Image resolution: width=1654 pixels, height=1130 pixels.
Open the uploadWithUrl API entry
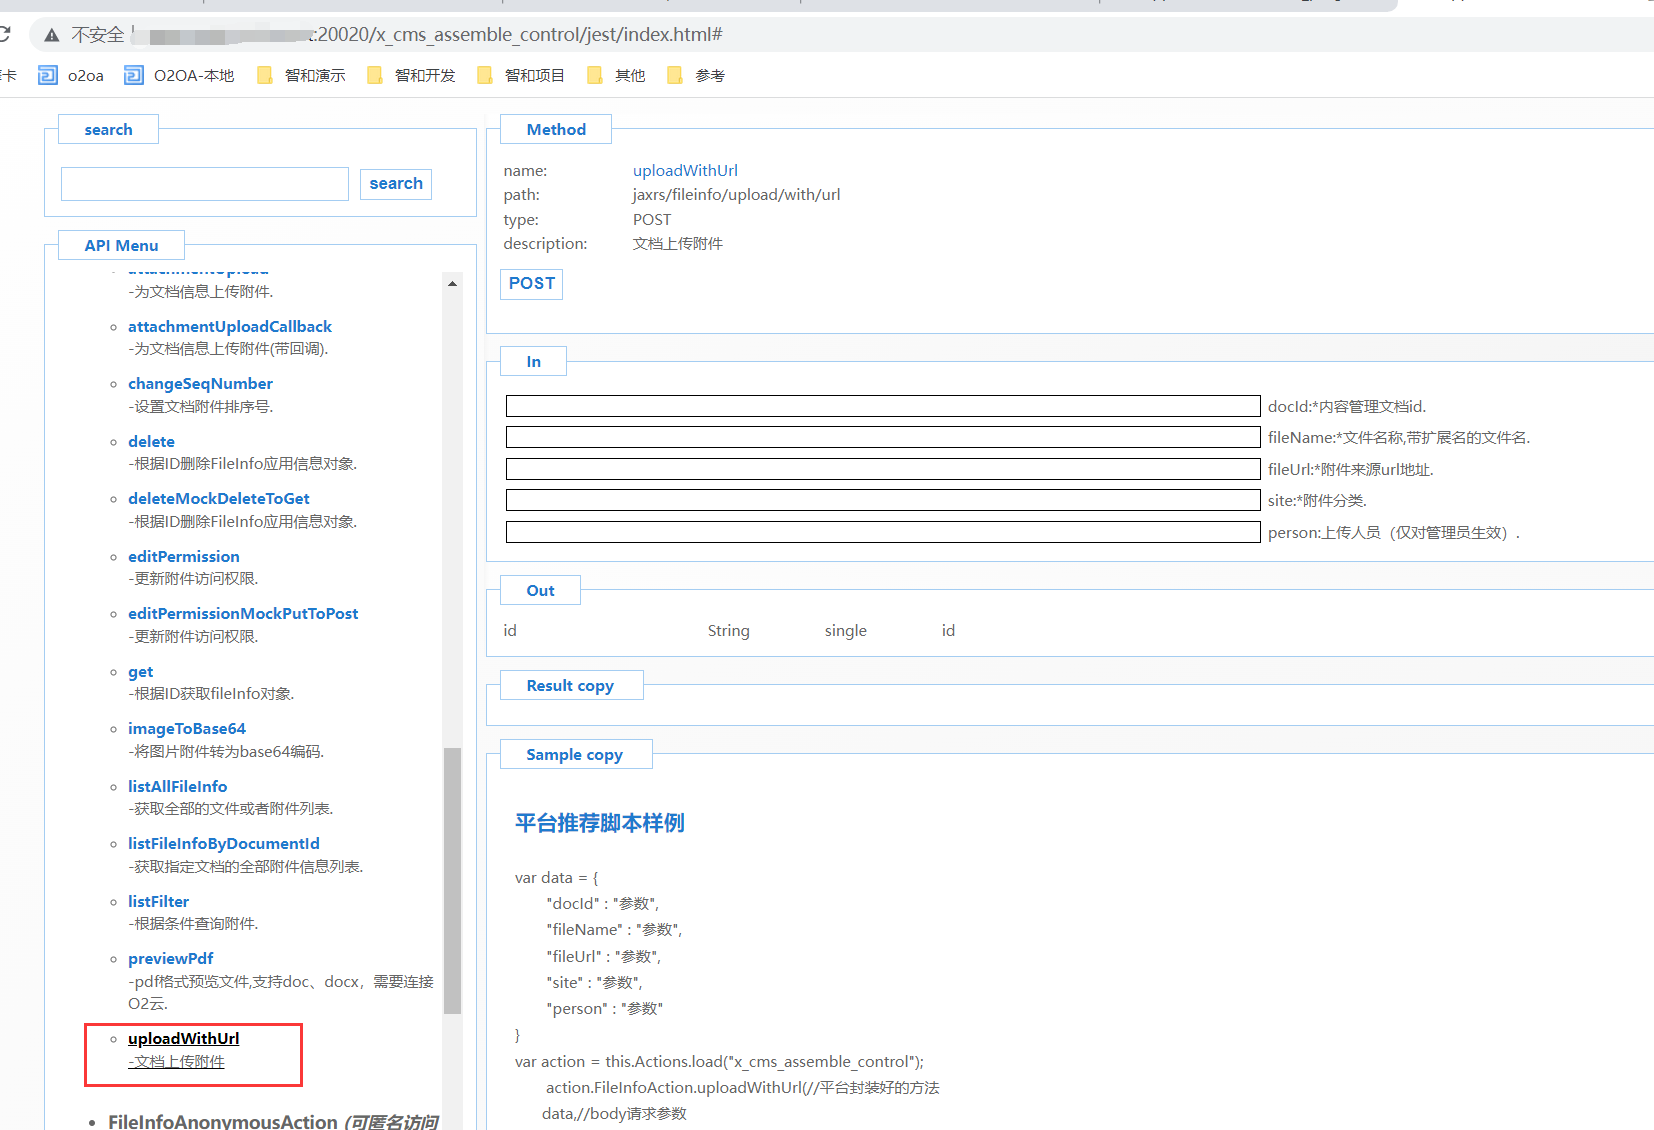coord(183,1039)
